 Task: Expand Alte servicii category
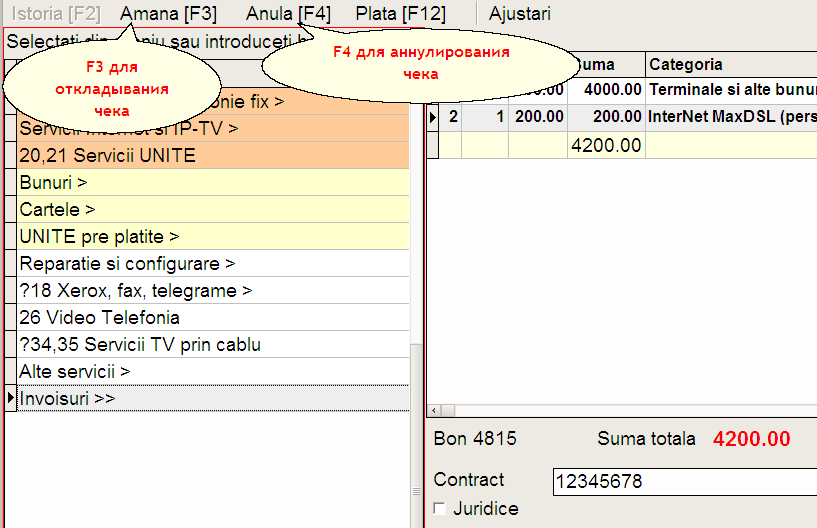coord(213,372)
